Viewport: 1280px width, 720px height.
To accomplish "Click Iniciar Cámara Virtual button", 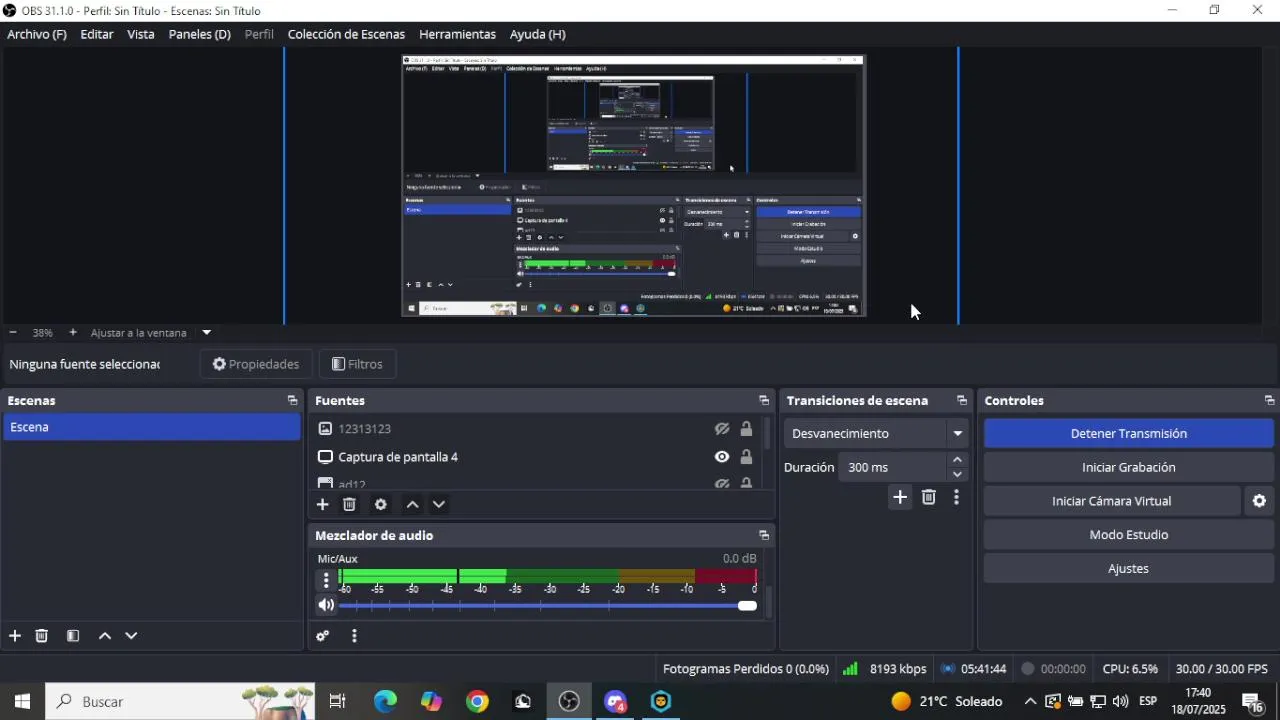I will [x=1112, y=501].
